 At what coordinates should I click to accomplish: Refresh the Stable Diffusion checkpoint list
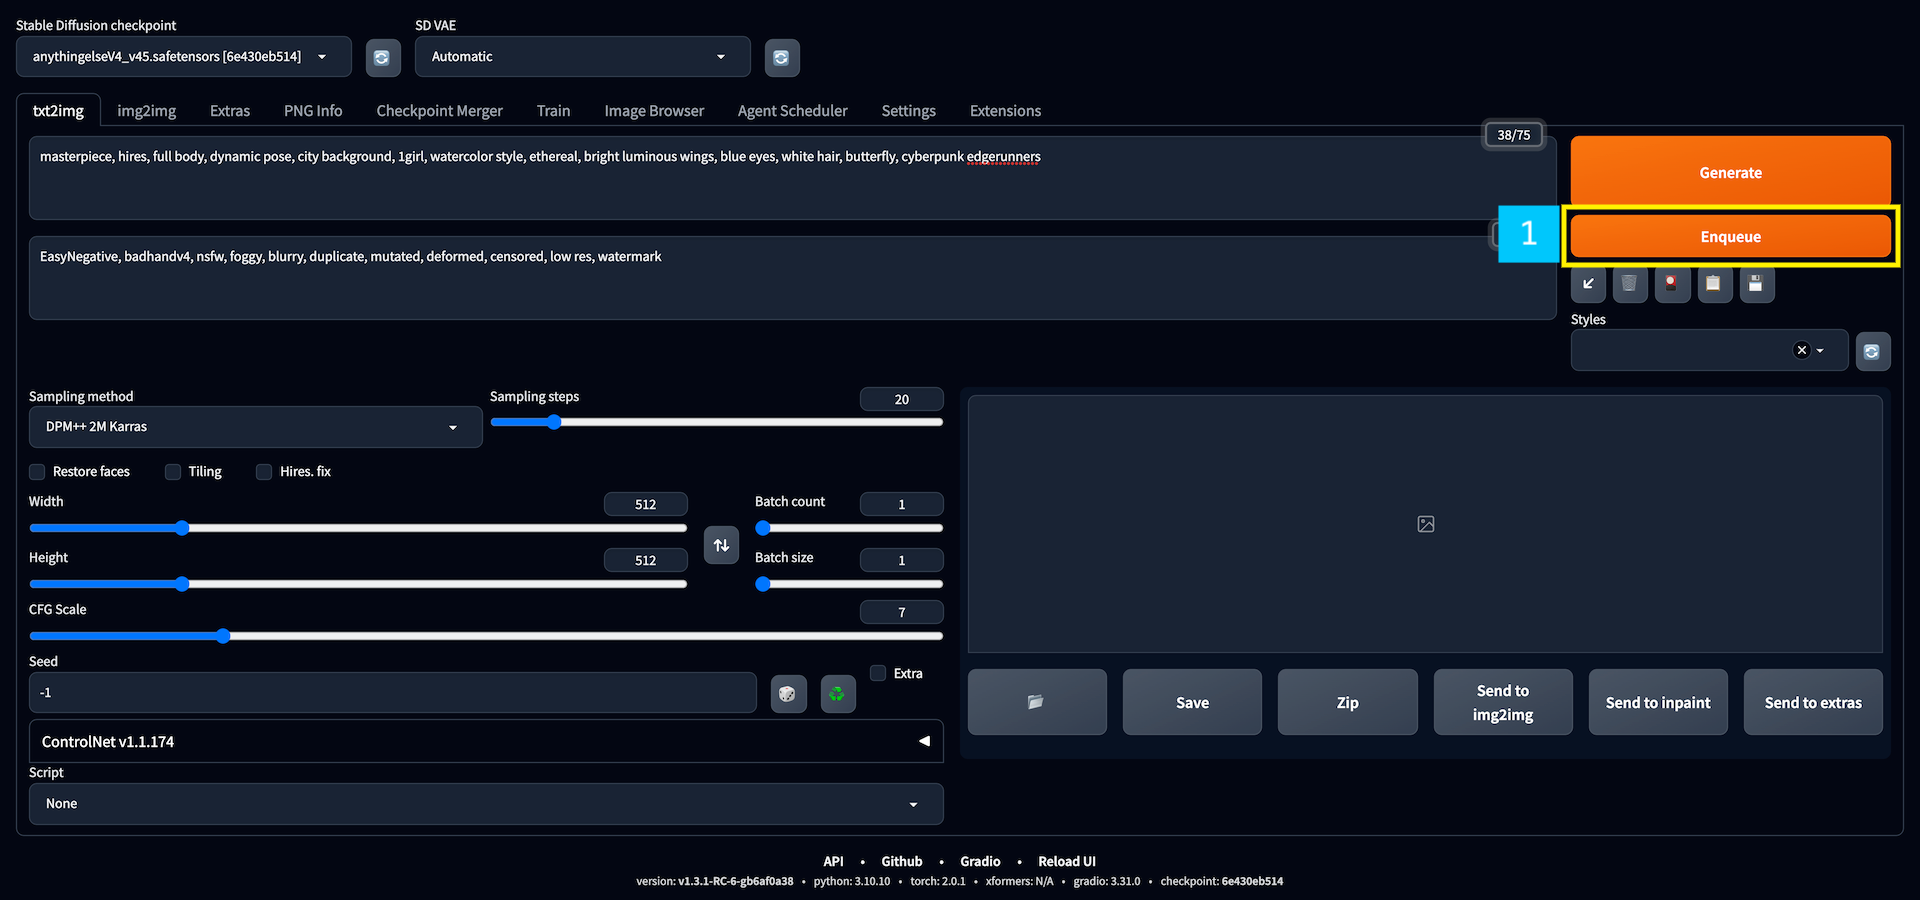pos(383,57)
